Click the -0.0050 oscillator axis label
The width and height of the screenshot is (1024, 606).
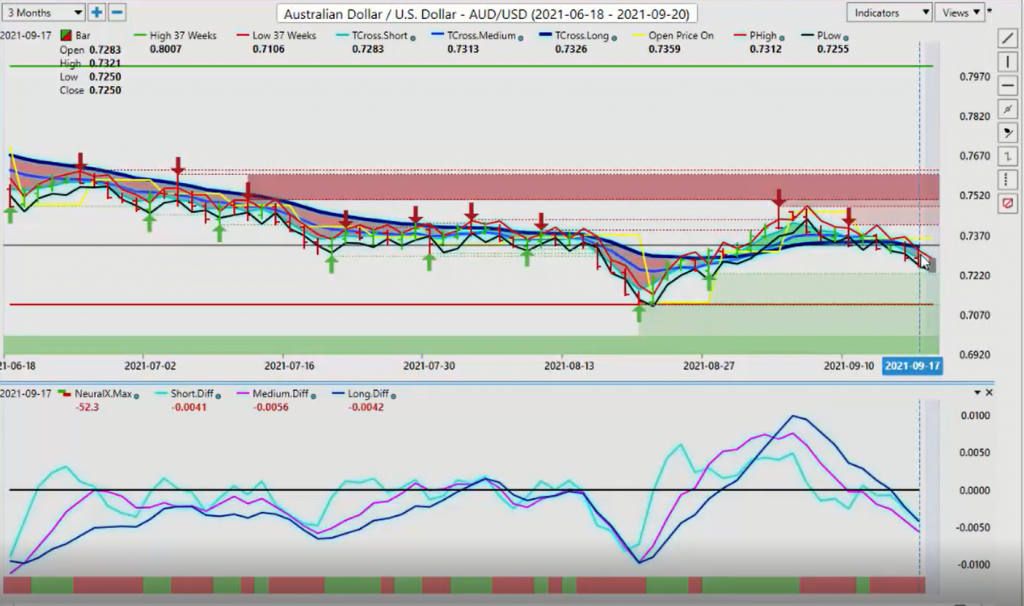point(973,528)
